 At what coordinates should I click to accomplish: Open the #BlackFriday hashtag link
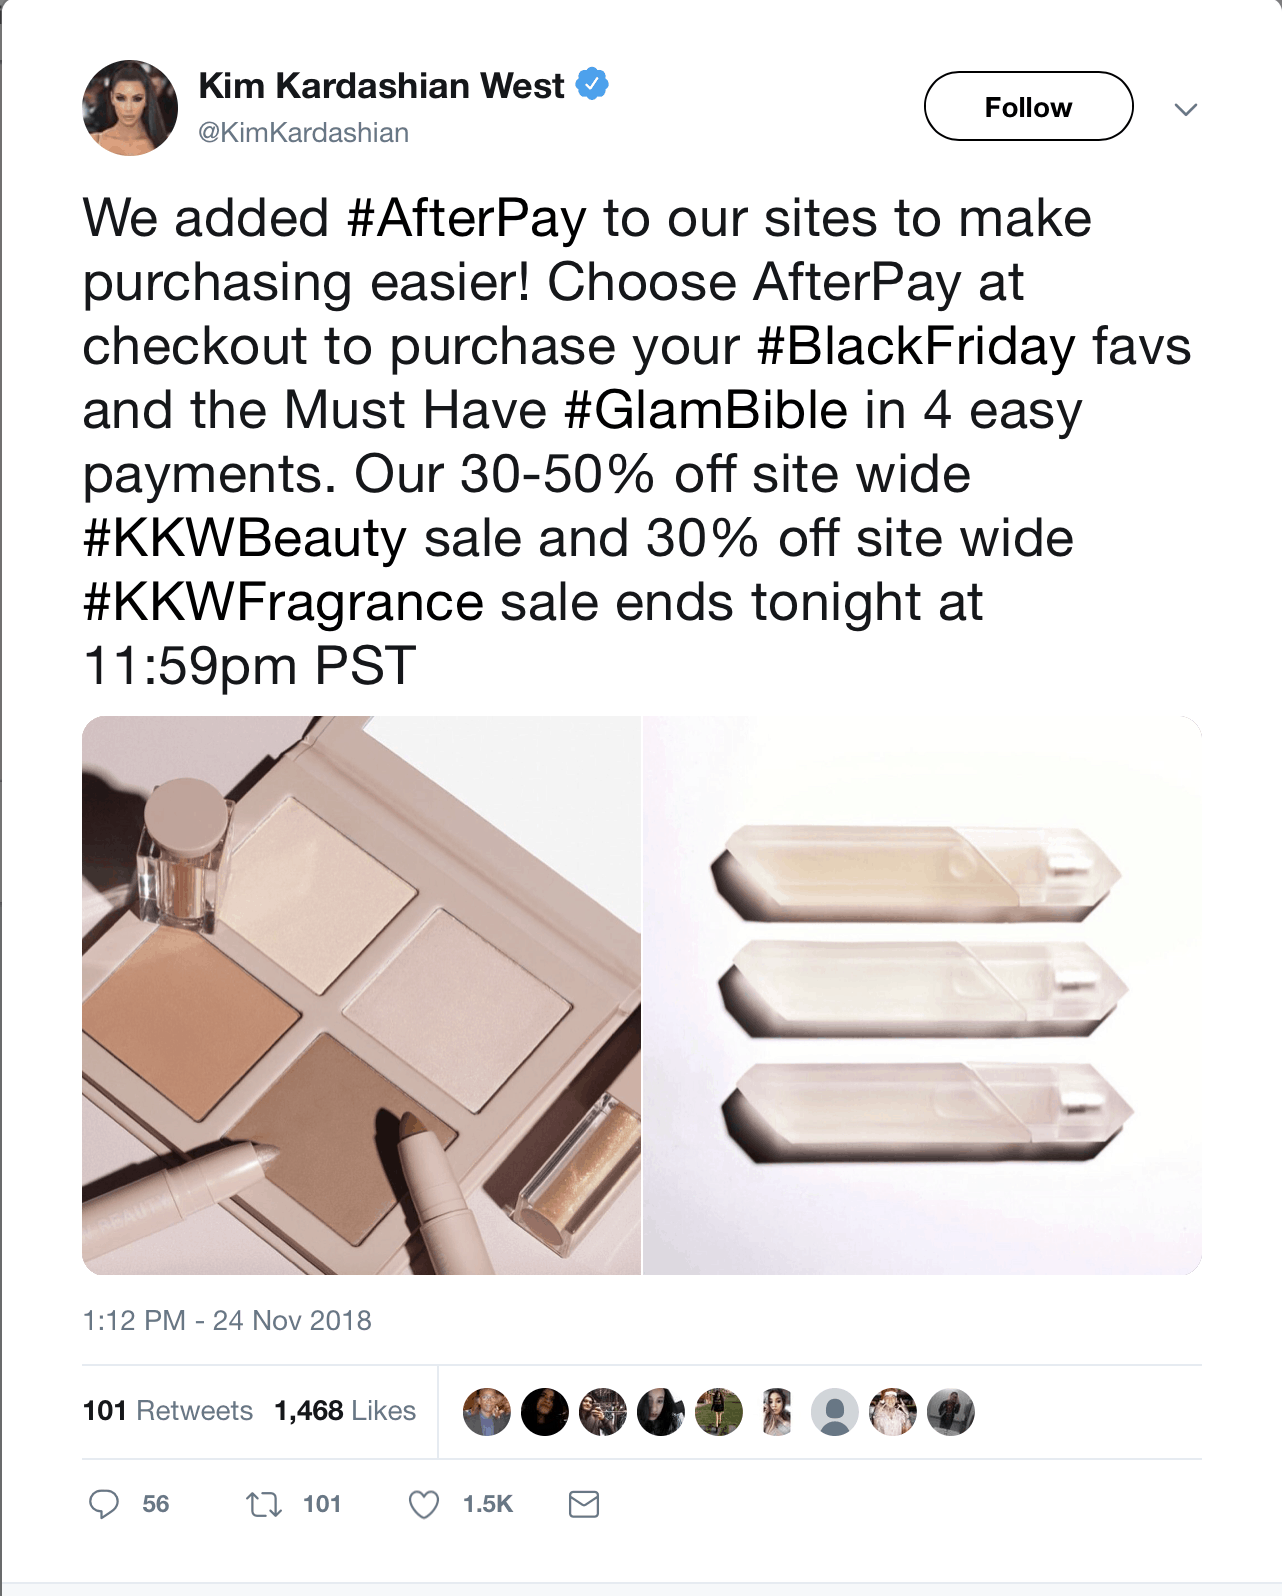(x=916, y=346)
